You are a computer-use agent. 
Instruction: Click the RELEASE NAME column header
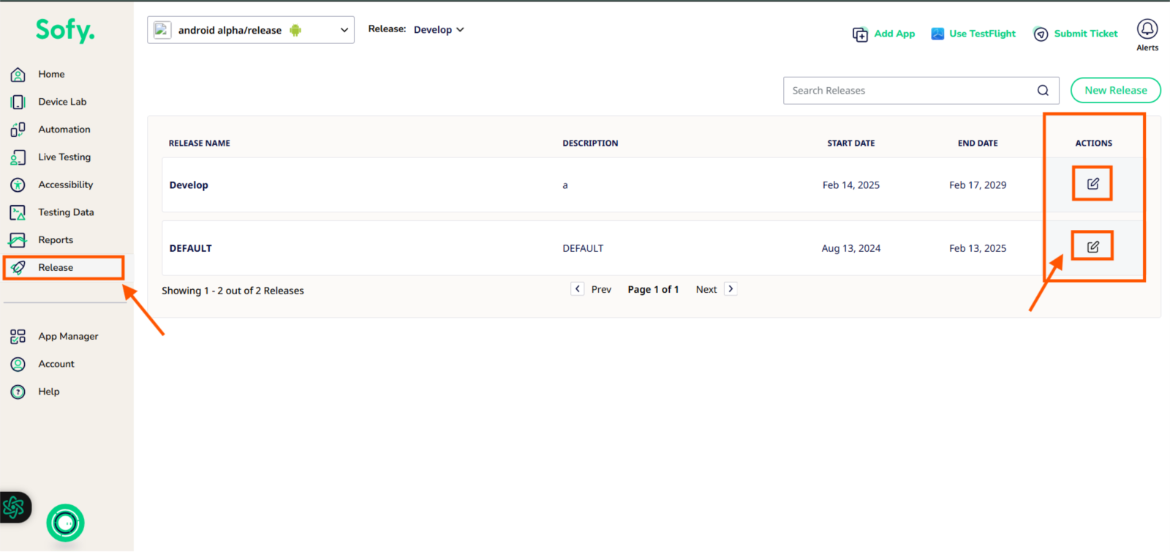[x=199, y=143]
